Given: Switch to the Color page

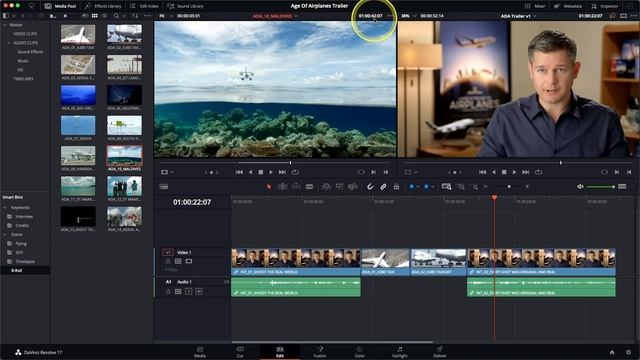Looking at the screenshot, I should pos(360,352).
